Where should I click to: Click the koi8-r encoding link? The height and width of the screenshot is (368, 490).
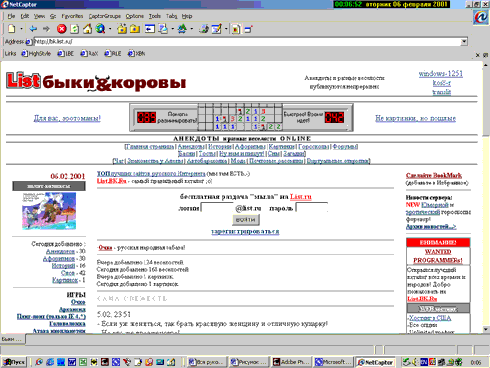tap(442, 83)
